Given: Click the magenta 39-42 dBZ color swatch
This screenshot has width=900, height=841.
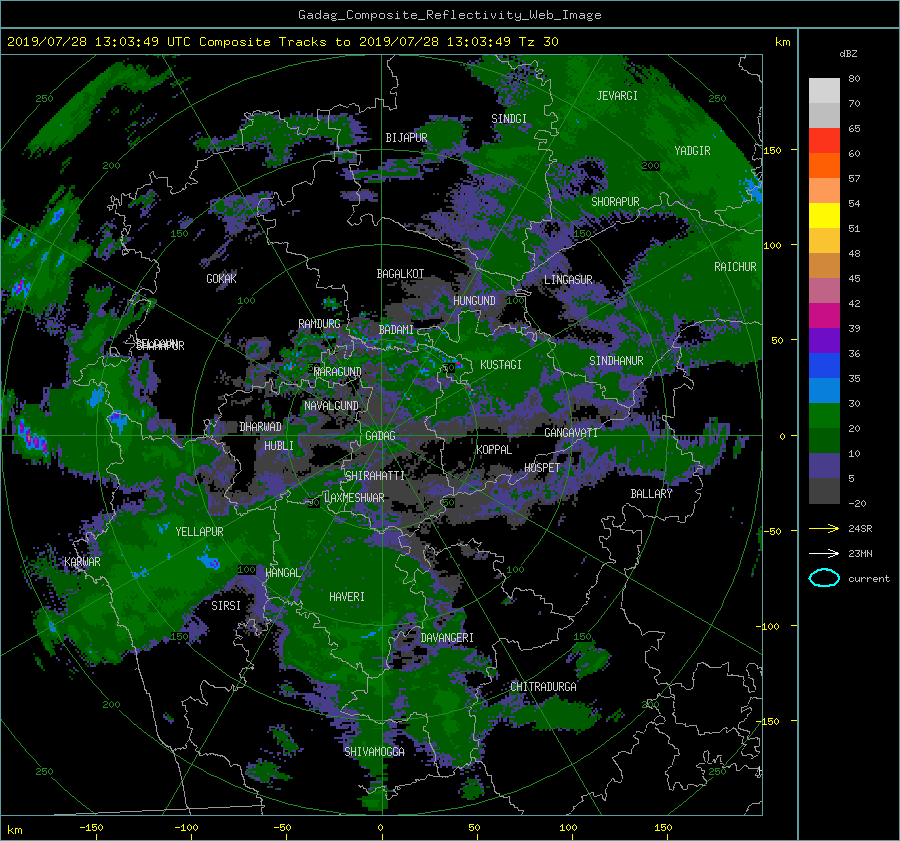Looking at the screenshot, I should tap(824, 316).
